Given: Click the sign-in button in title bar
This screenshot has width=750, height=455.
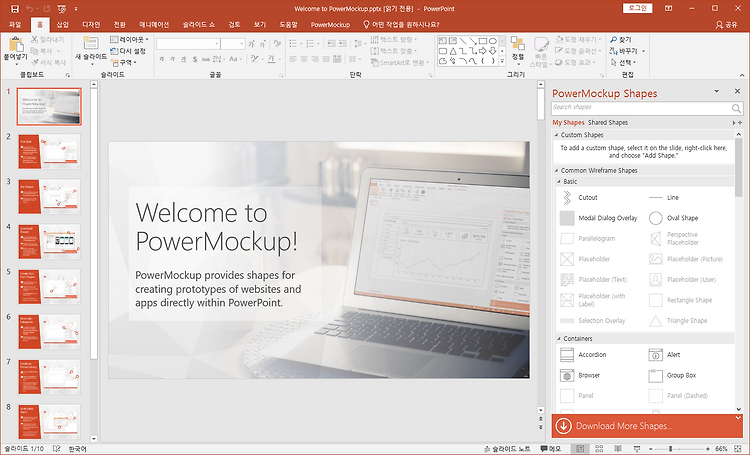Looking at the screenshot, I should tap(638, 9).
